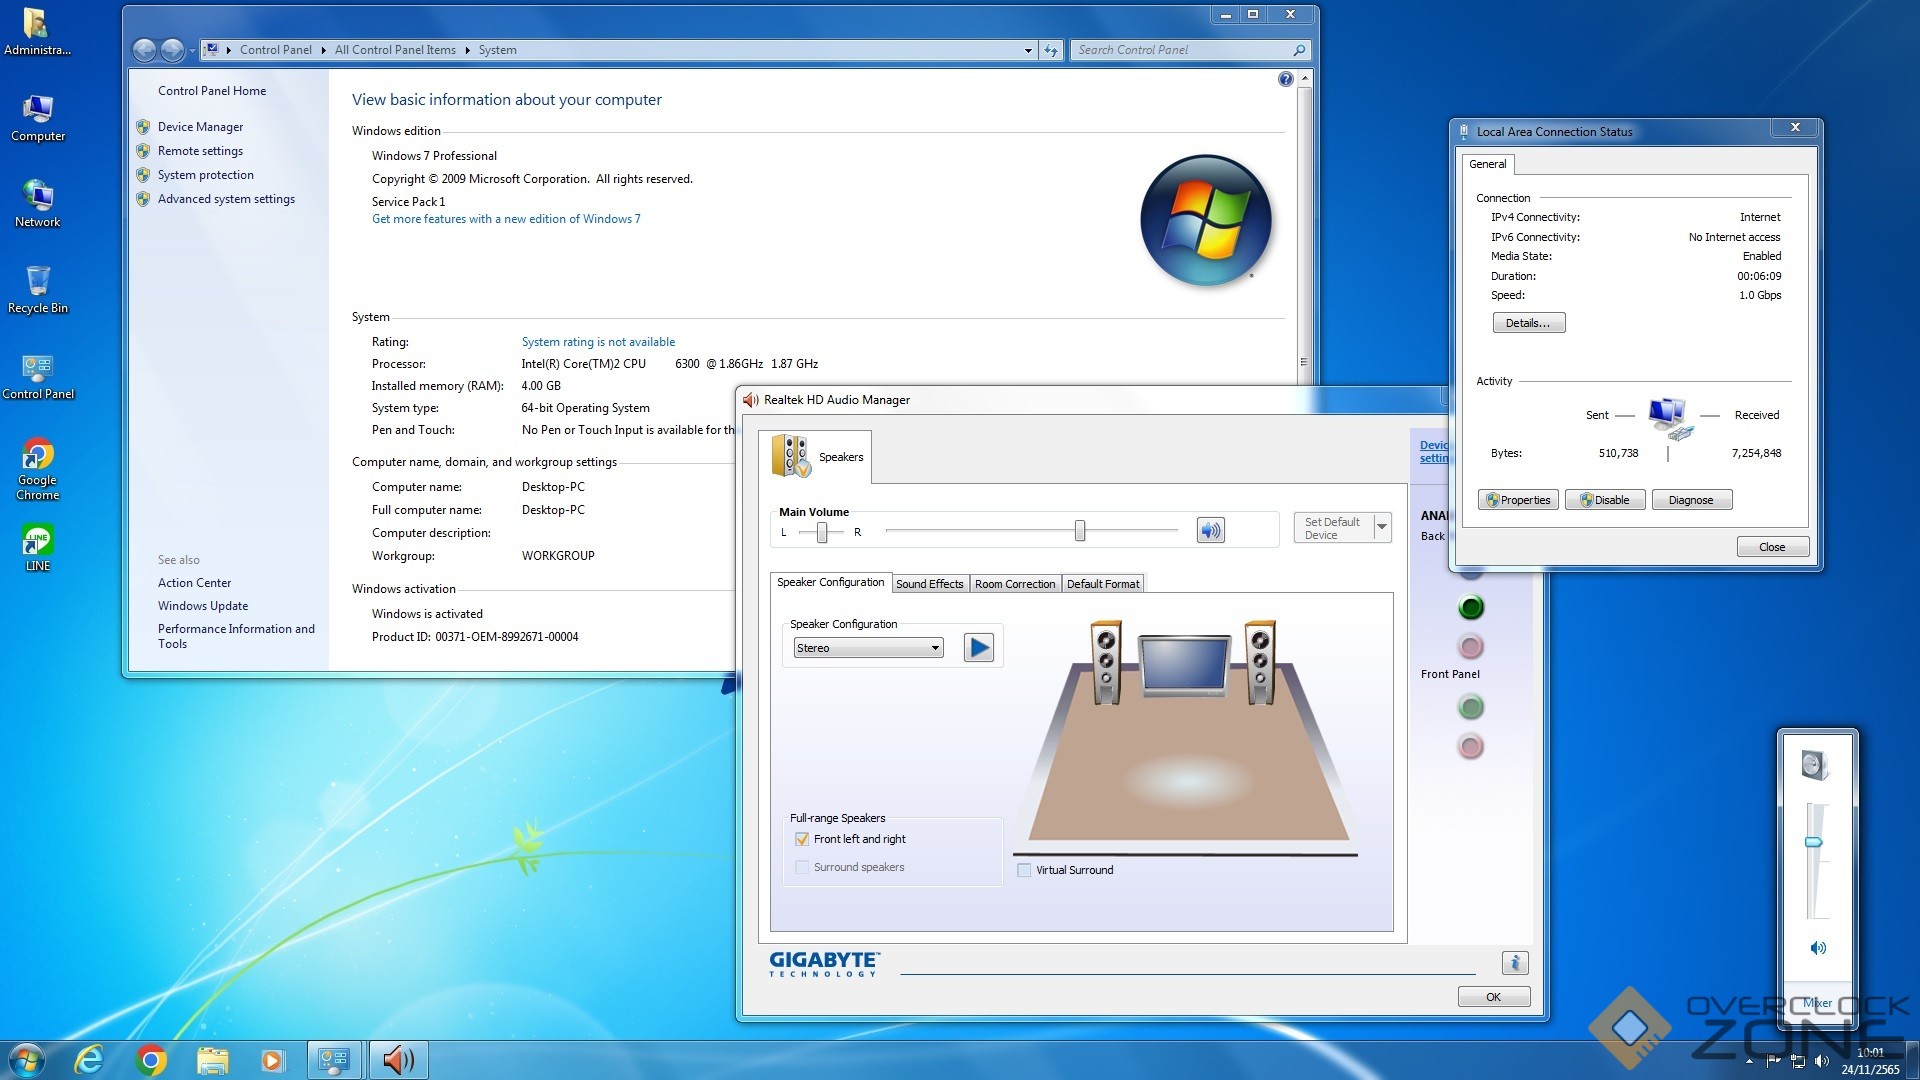Mute the Realtek main volume speaker icon
The image size is (1920, 1080).
tap(1210, 530)
